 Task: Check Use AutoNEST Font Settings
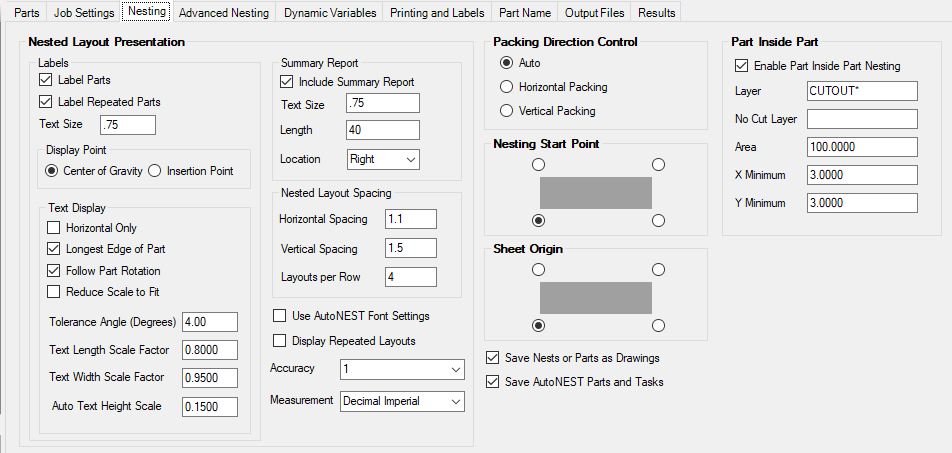280,316
